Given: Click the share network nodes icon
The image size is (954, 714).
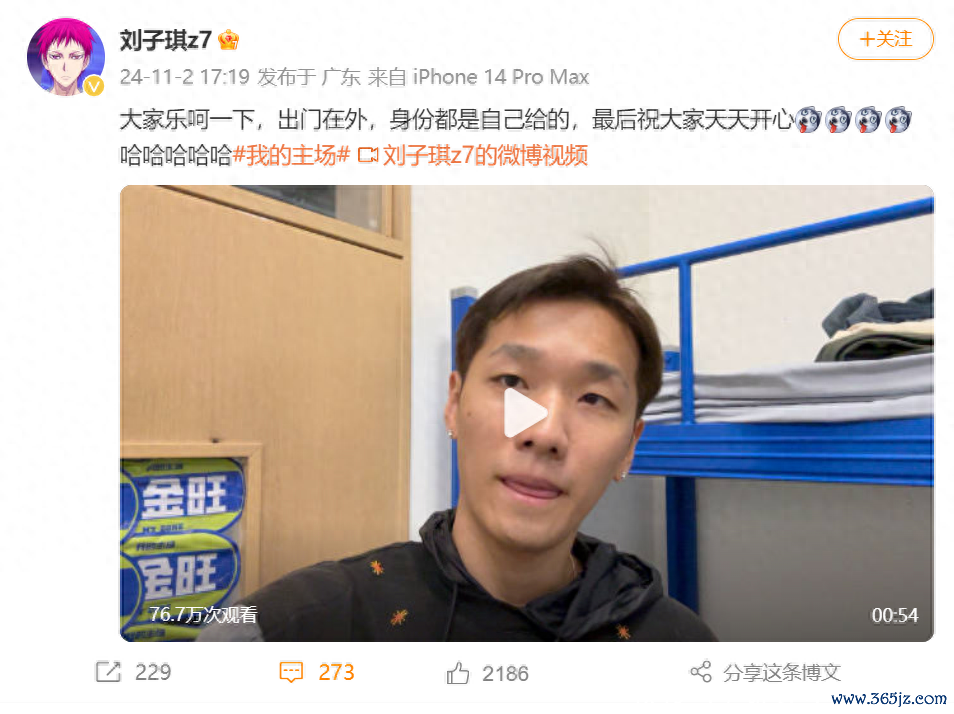Looking at the screenshot, I should [701, 671].
